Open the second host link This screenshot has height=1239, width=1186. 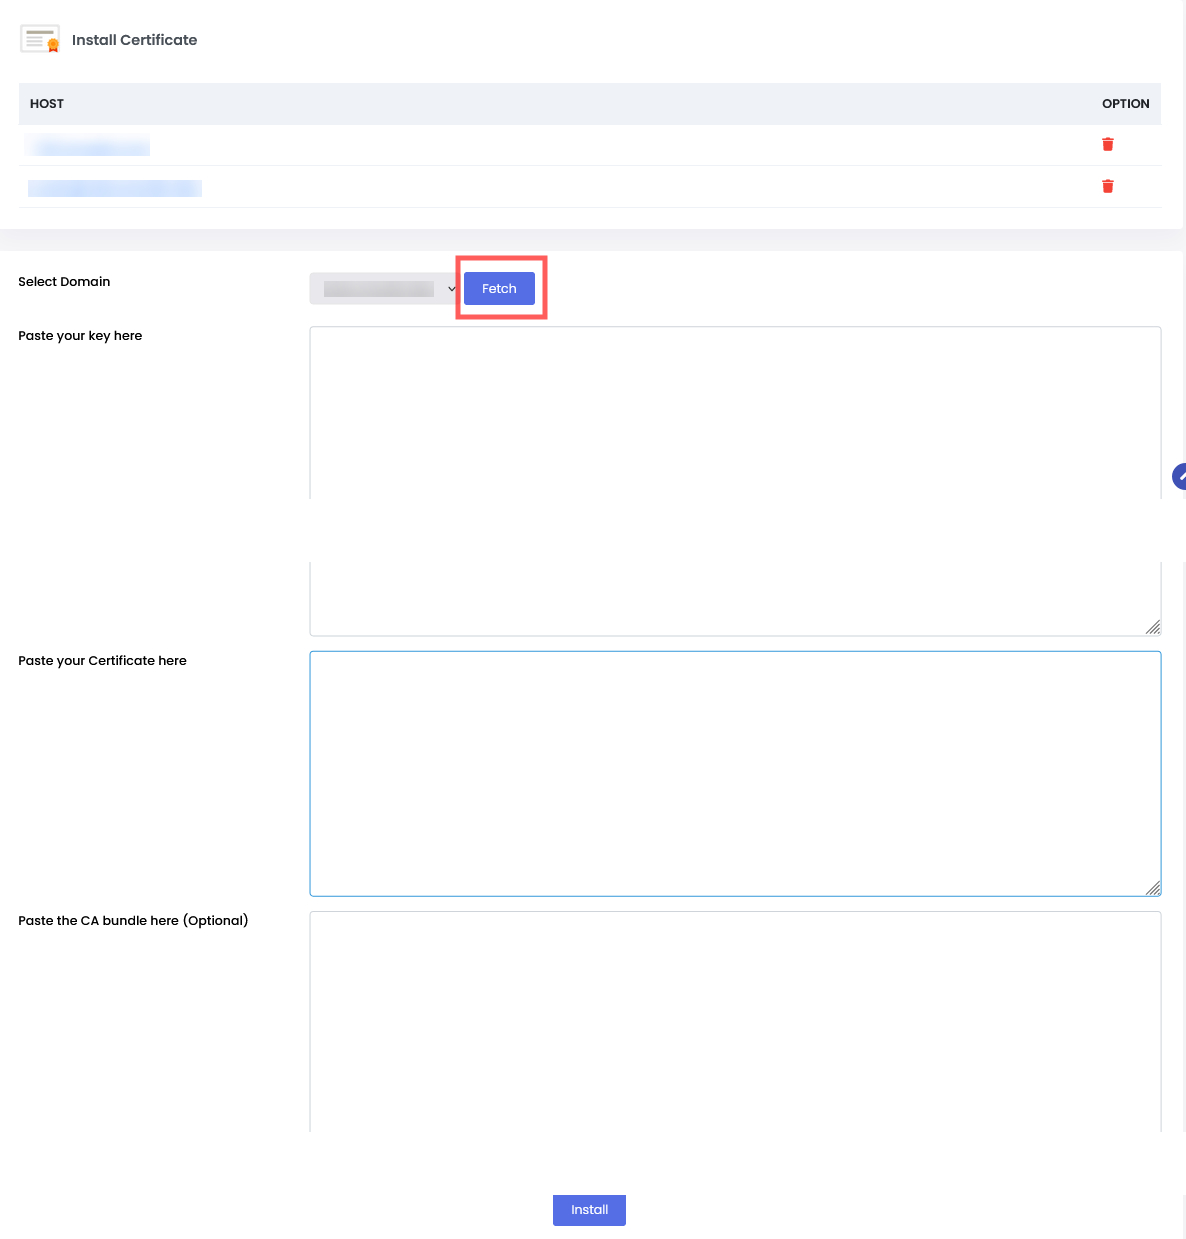pyautogui.click(x=114, y=189)
